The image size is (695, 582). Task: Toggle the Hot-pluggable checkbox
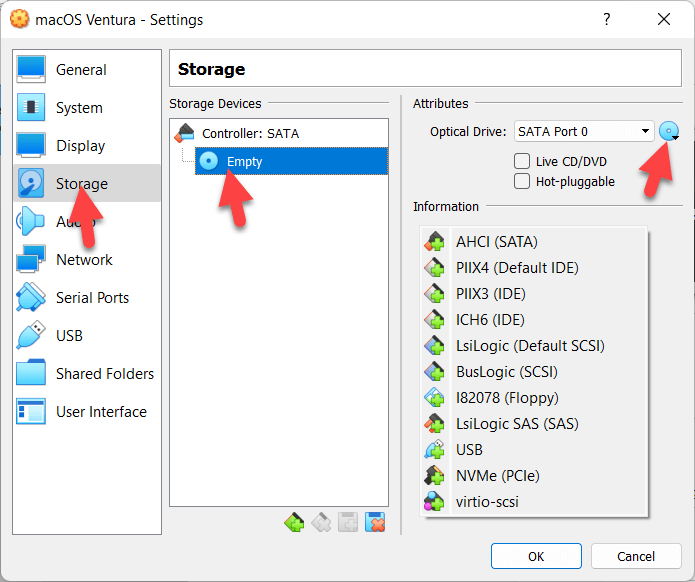tap(522, 181)
